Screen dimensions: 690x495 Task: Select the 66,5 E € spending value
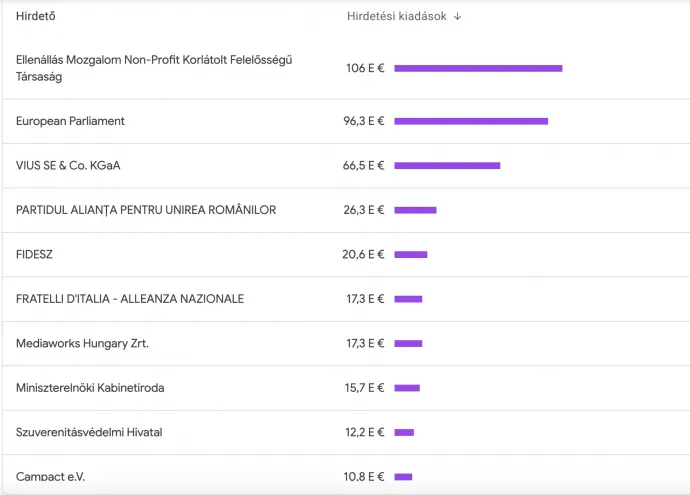click(x=363, y=165)
